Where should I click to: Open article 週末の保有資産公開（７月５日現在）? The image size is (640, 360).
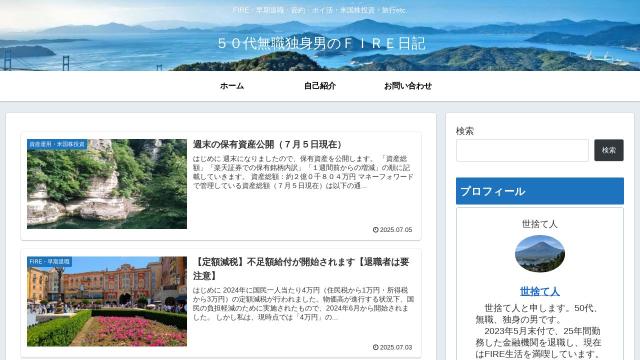(269, 144)
